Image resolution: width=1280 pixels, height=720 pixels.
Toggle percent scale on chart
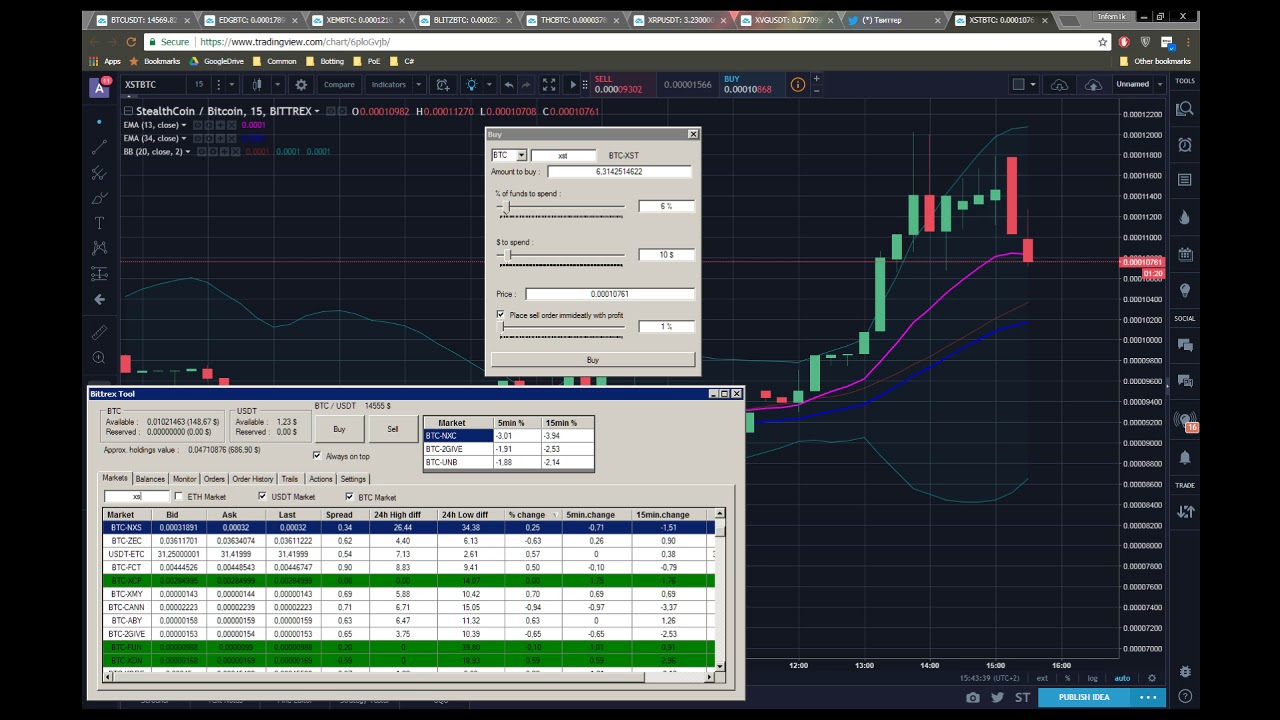point(1067,678)
